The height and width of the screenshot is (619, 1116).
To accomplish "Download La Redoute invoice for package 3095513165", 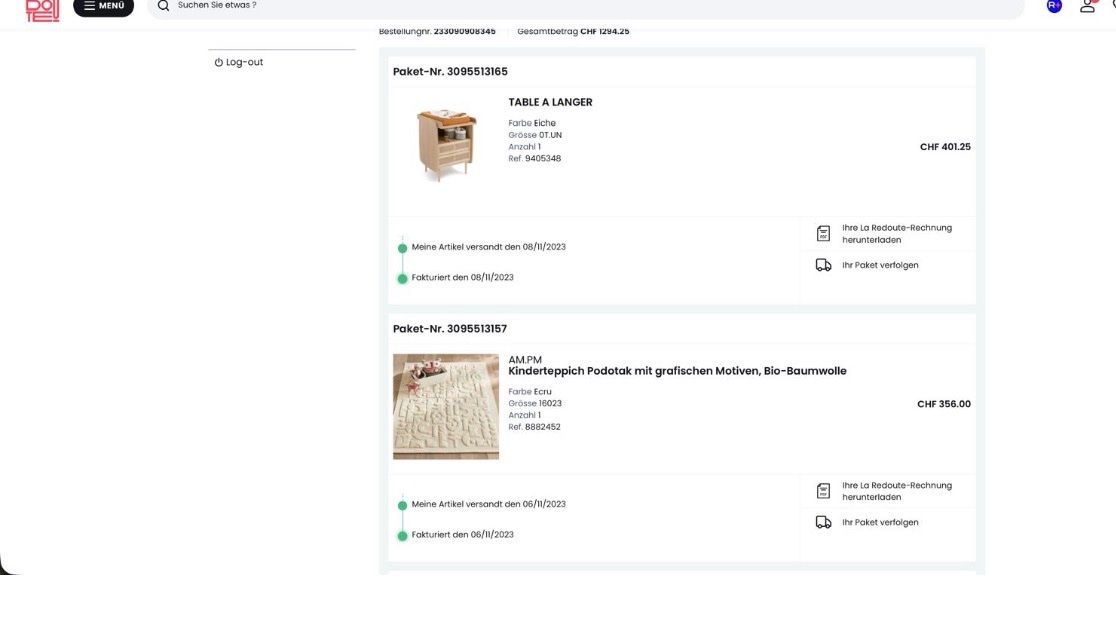I will [897, 234].
